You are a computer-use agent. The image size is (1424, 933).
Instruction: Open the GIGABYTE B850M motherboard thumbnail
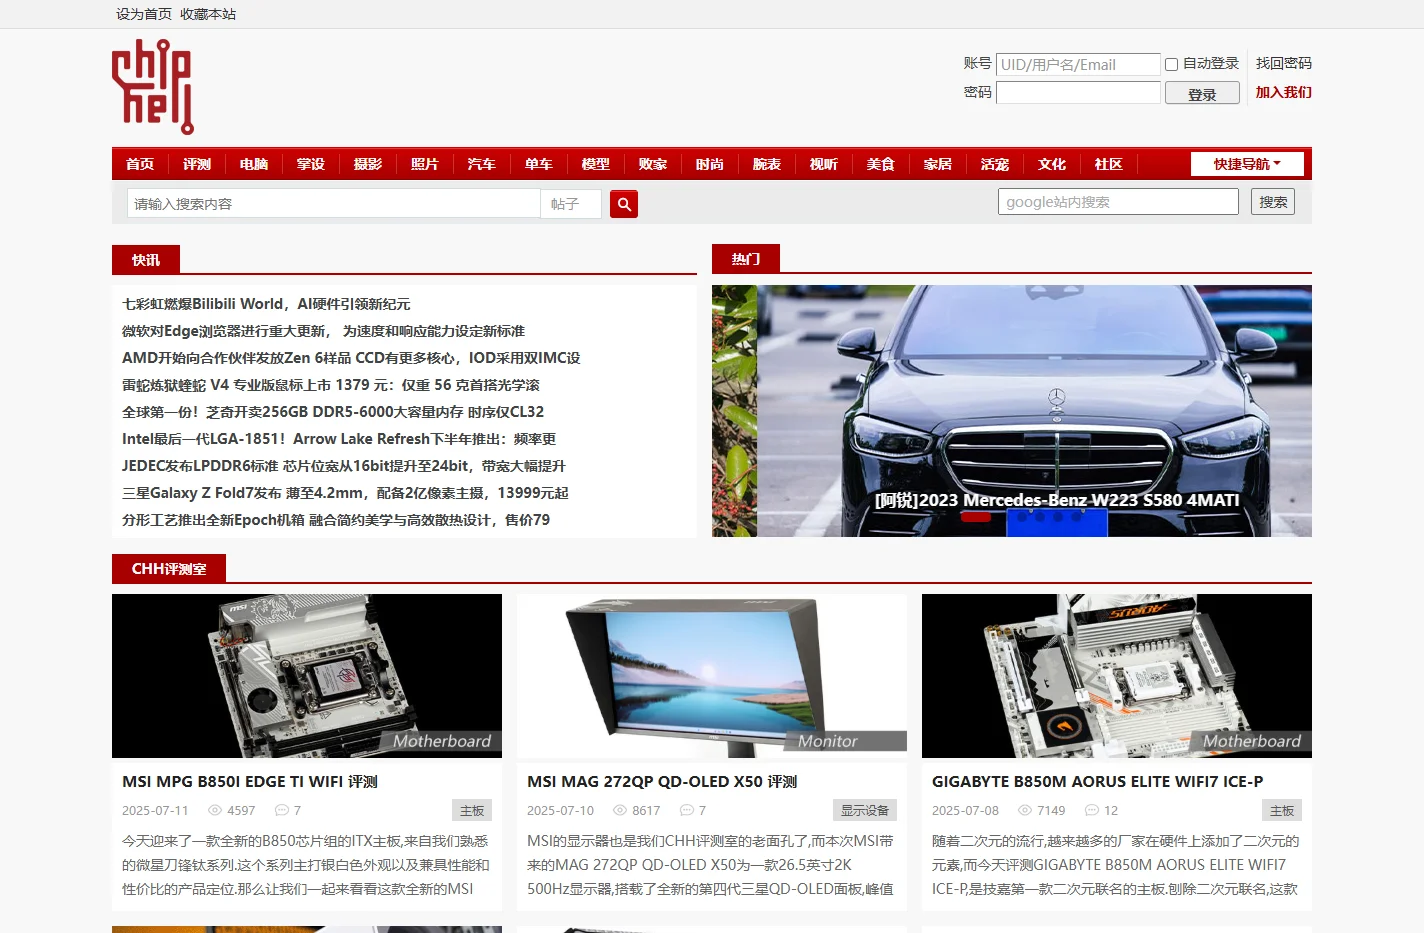click(x=1117, y=676)
